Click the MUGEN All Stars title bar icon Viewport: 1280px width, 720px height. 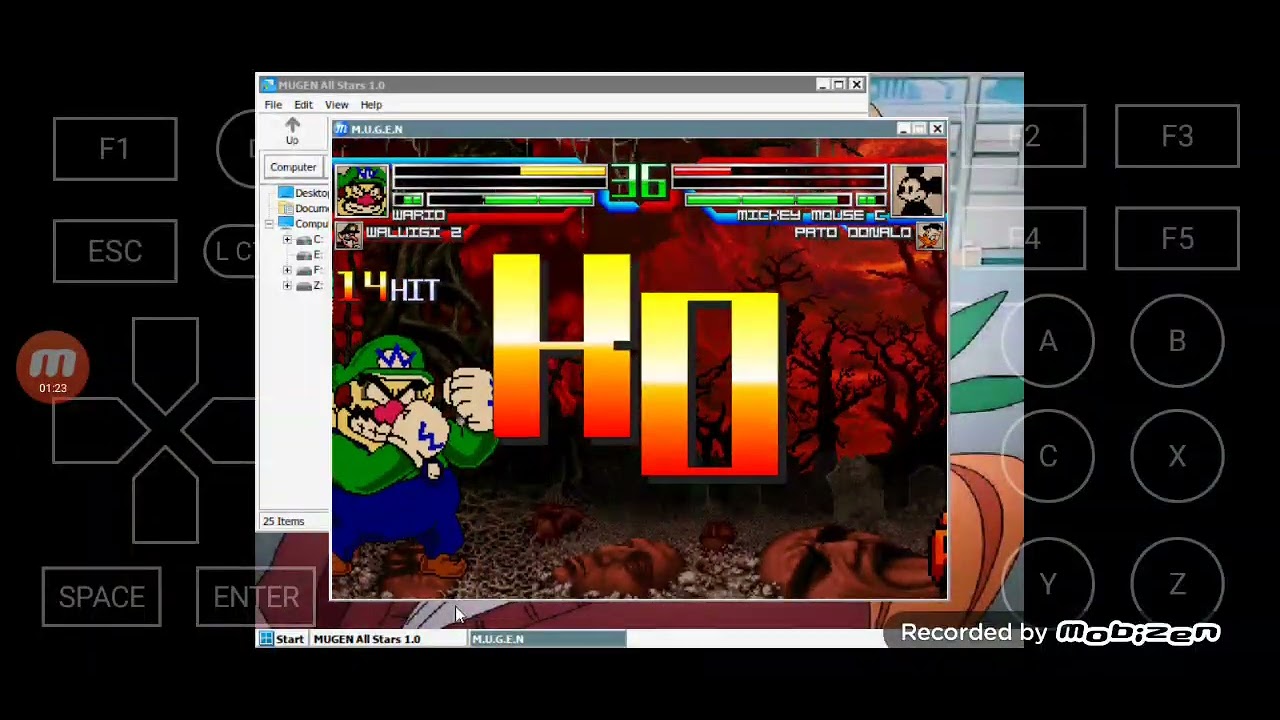click(x=268, y=85)
